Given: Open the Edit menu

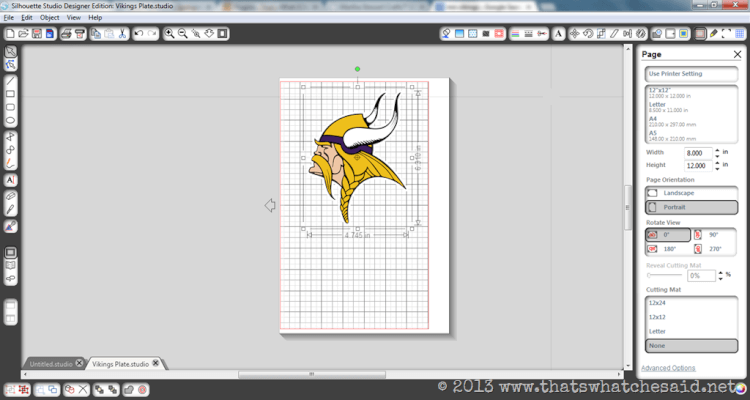Looking at the screenshot, I should [27, 18].
